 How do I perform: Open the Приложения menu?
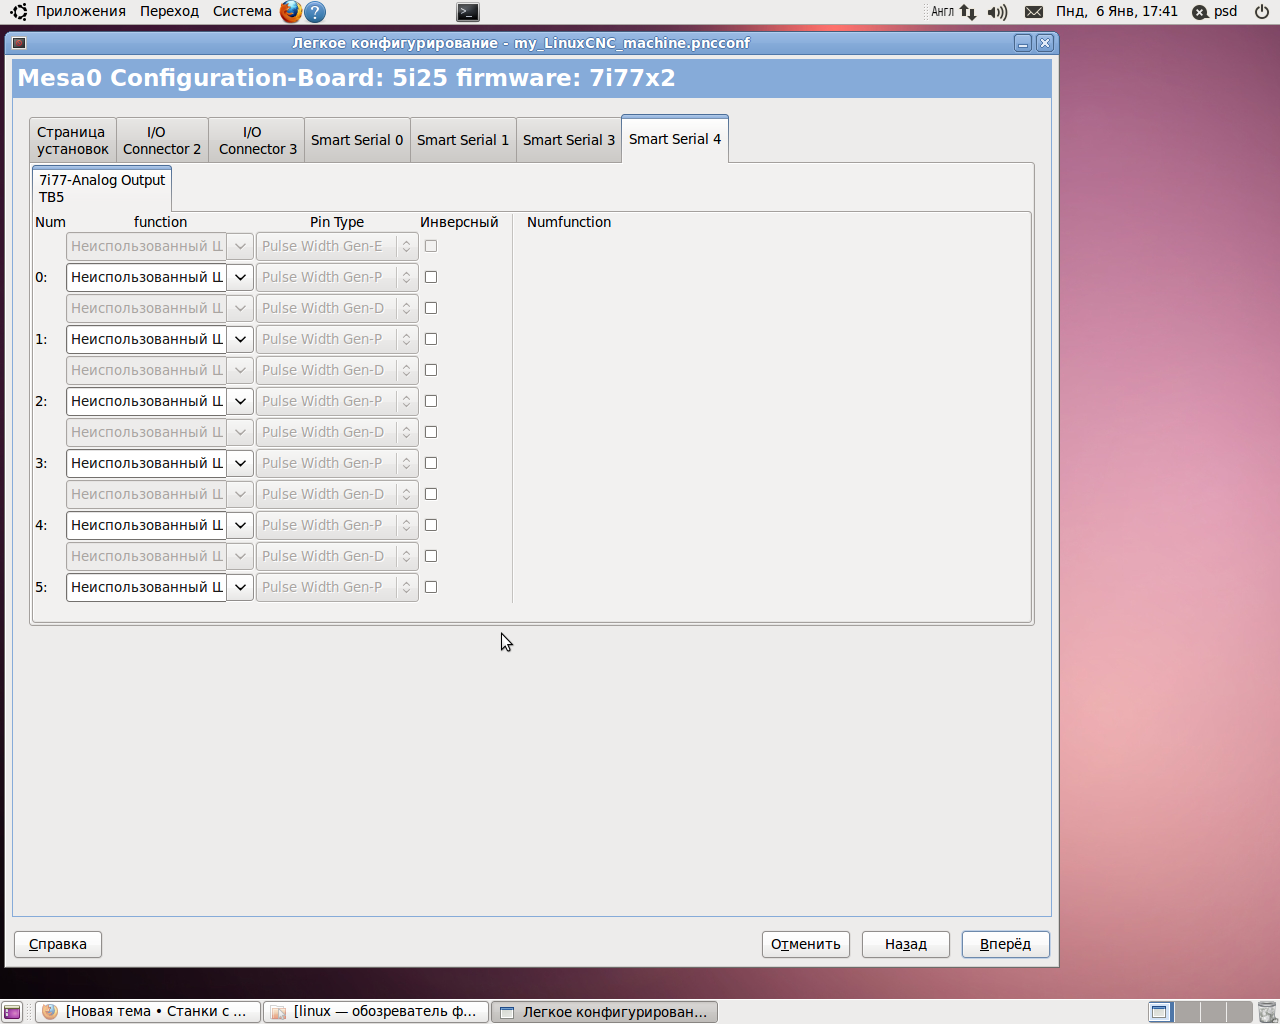click(x=81, y=12)
